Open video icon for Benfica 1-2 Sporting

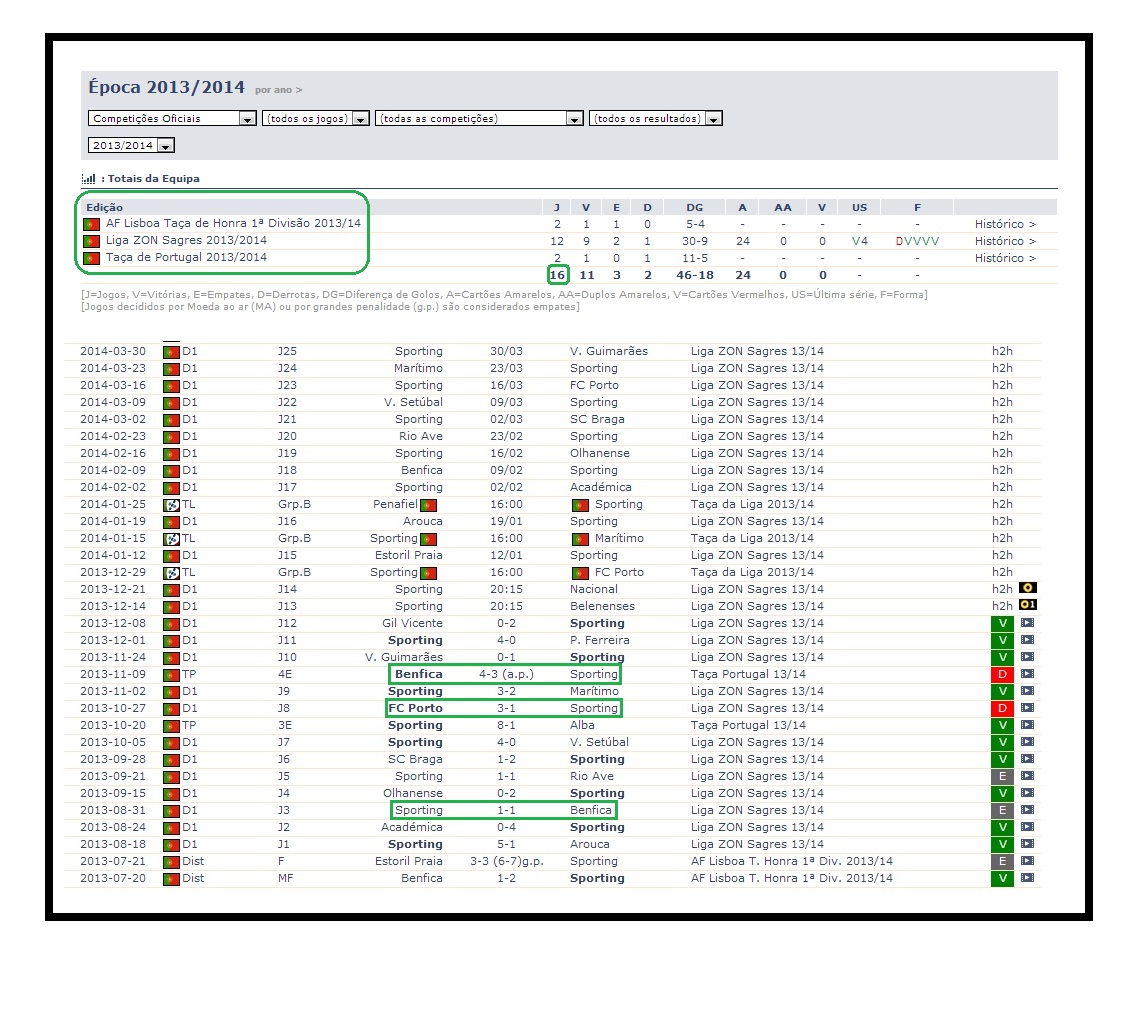pyautogui.click(x=1027, y=878)
